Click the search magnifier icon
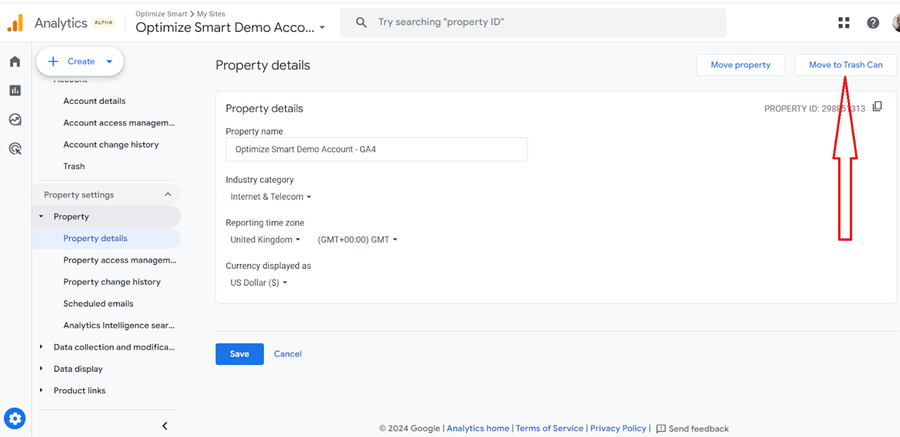 tap(361, 22)
